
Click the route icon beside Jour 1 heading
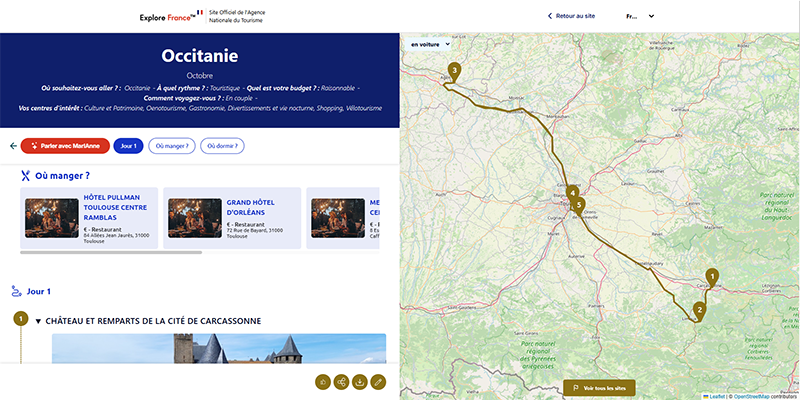[17, 291]
